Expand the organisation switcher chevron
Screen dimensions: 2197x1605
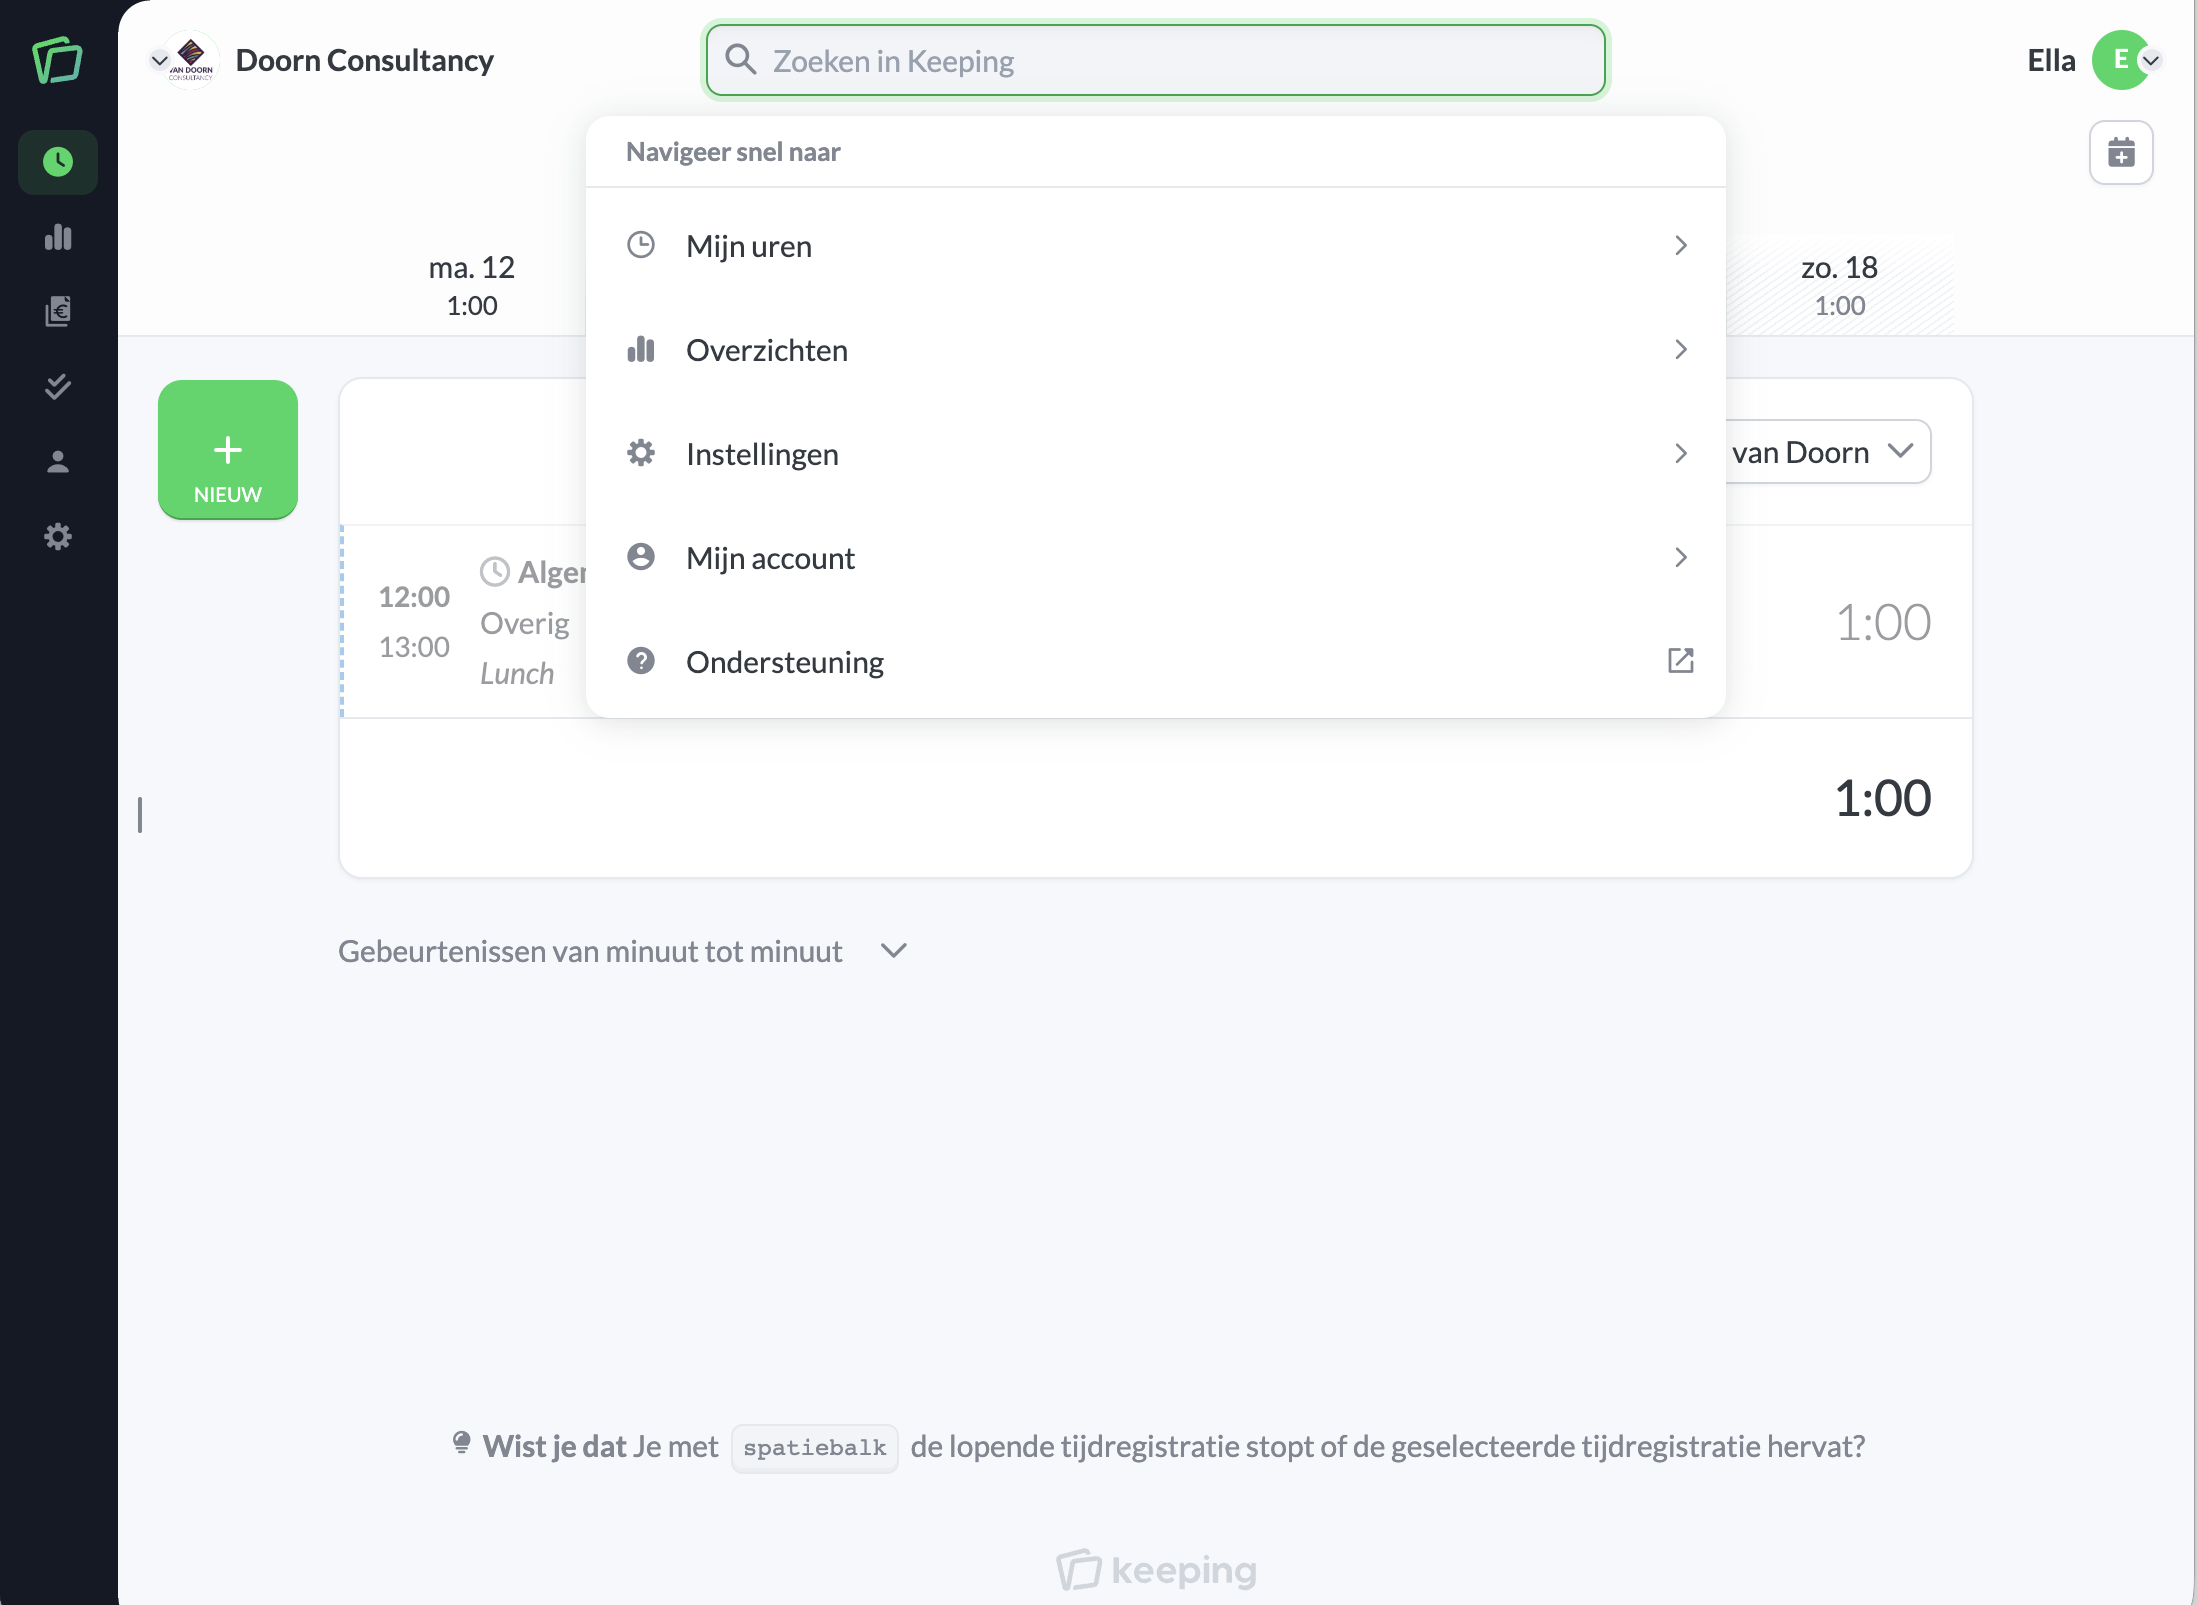[158, 60]
